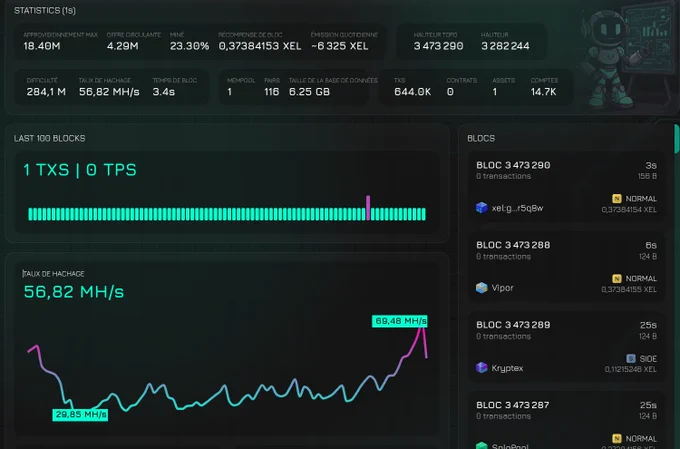Click the BLOCS panel heading
Screen dimensions: 680x449
coord(481,138)
